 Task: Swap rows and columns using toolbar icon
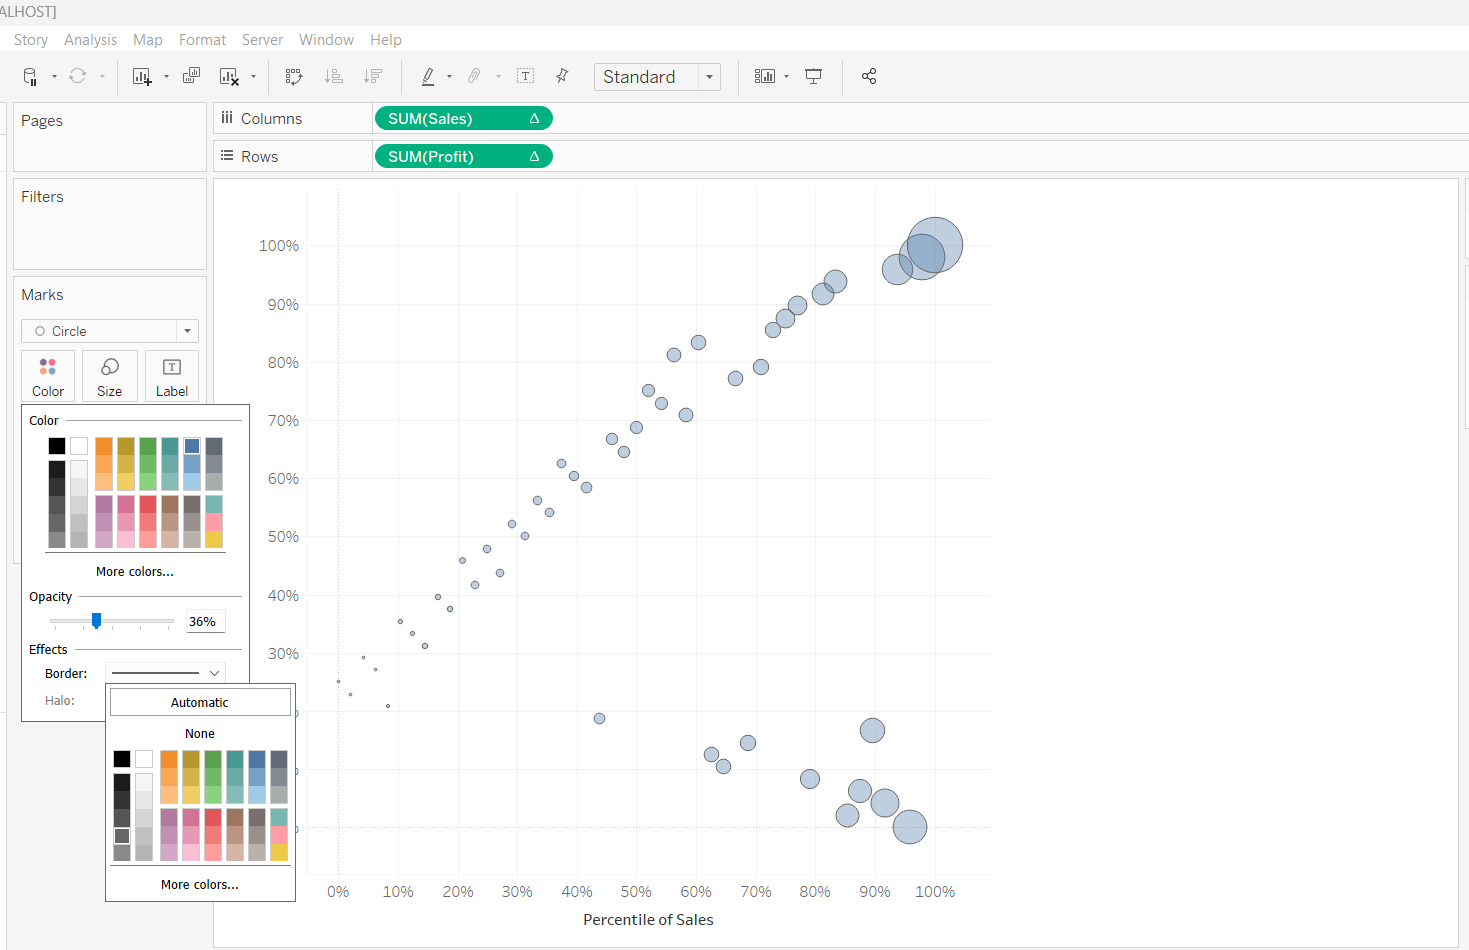(x=293, y=77)
